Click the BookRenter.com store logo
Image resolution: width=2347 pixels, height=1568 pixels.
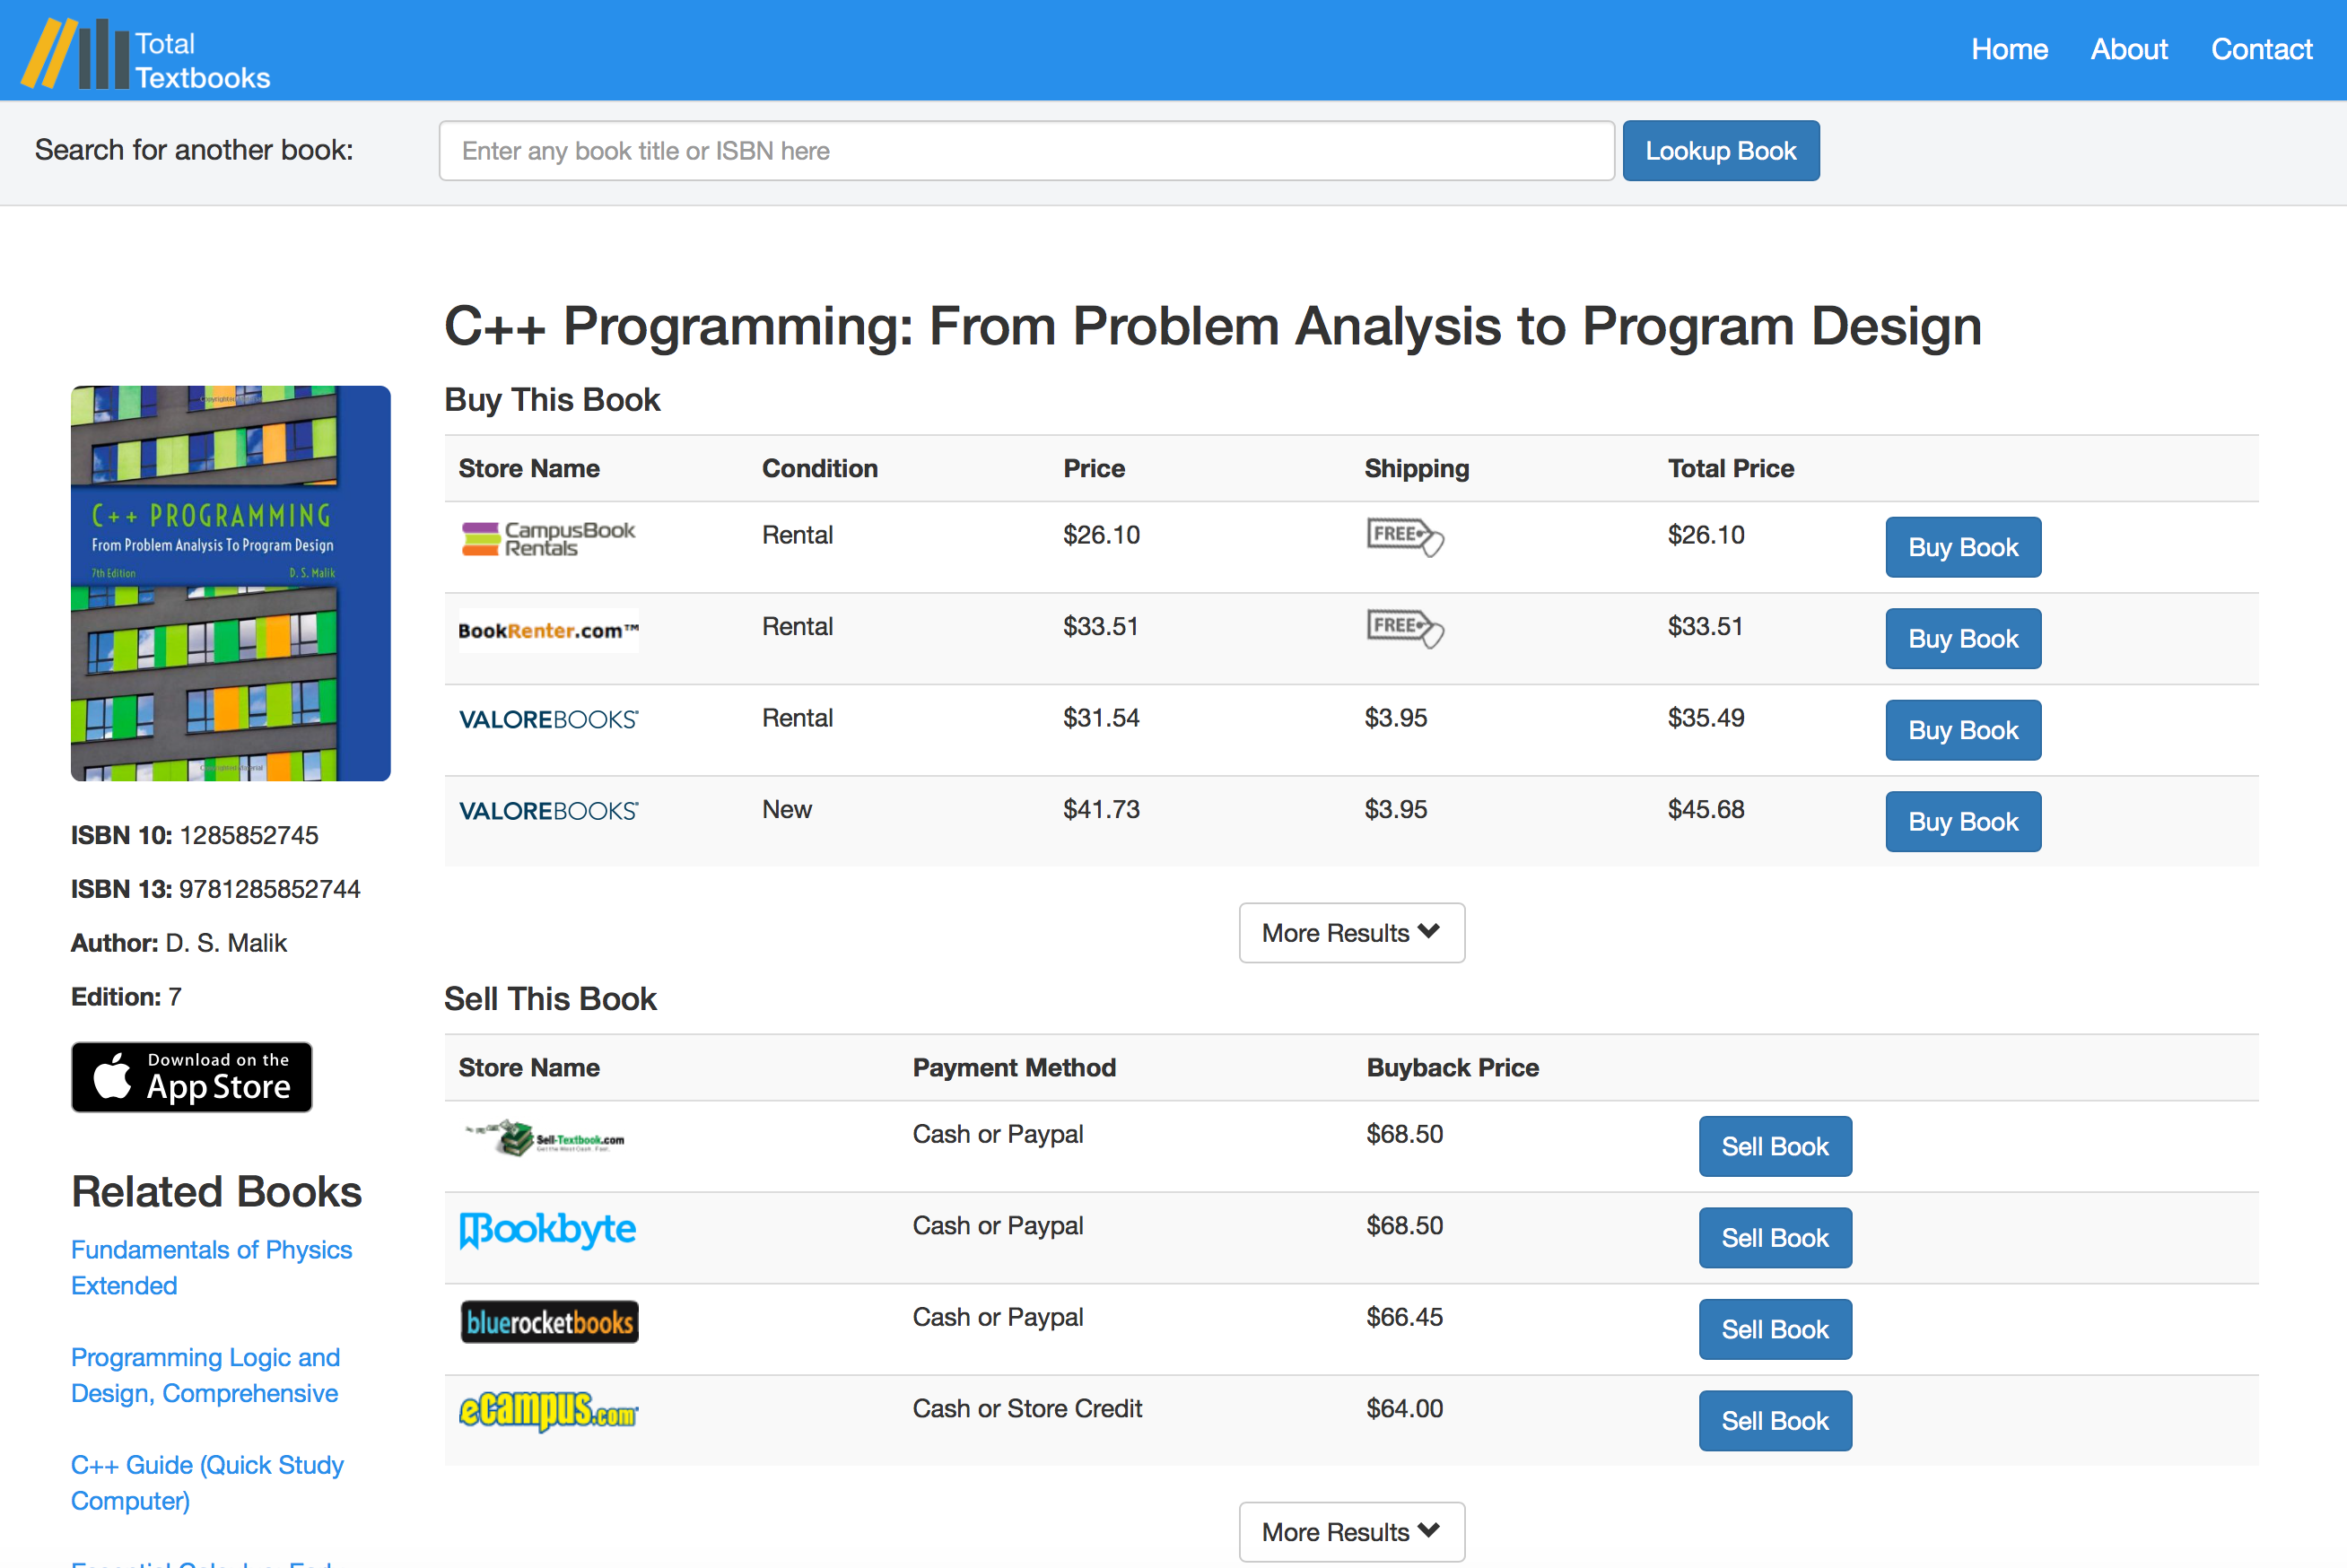[x=548, y=630]
